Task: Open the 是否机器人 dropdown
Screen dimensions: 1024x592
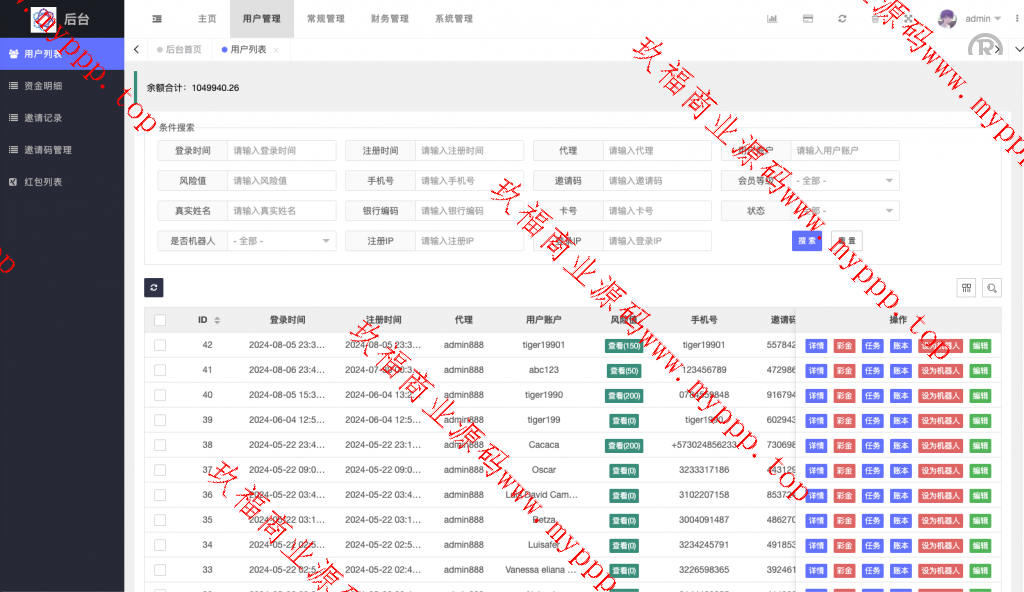Action: pos(282,241)
